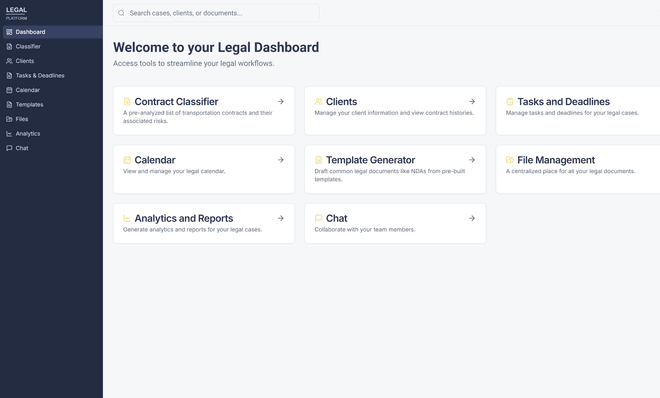Click 'Manage your client information' description text
Screen dimensions: 660x398
tap(394, 113)
